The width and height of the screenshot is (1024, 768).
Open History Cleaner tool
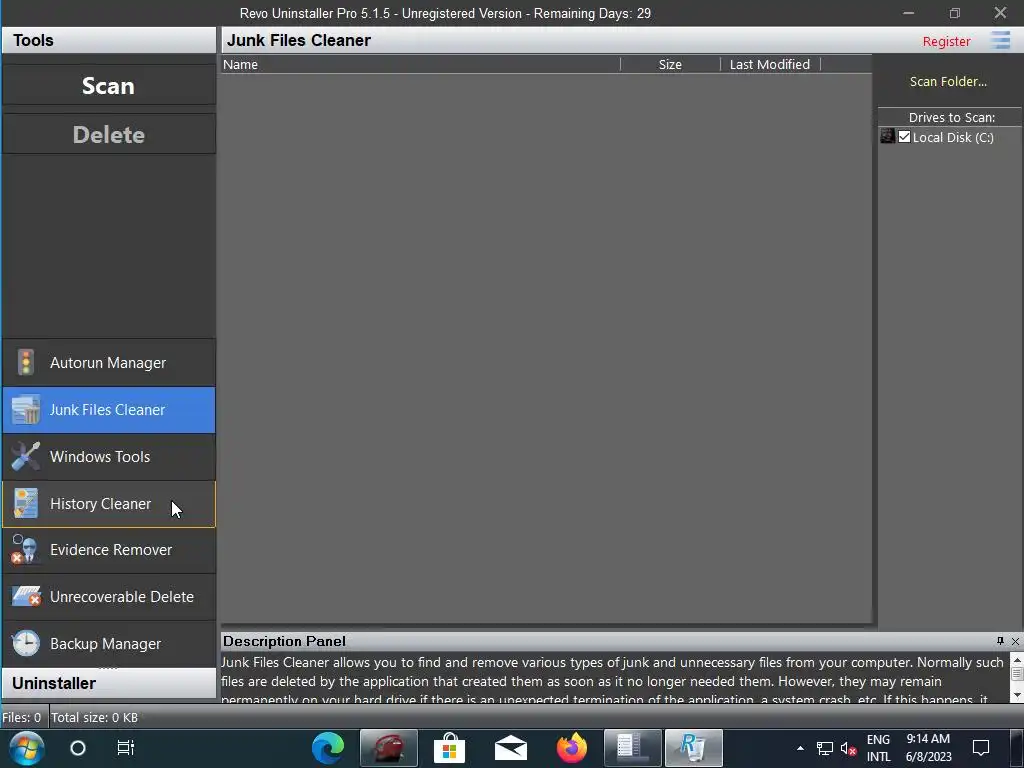(108, 504)
